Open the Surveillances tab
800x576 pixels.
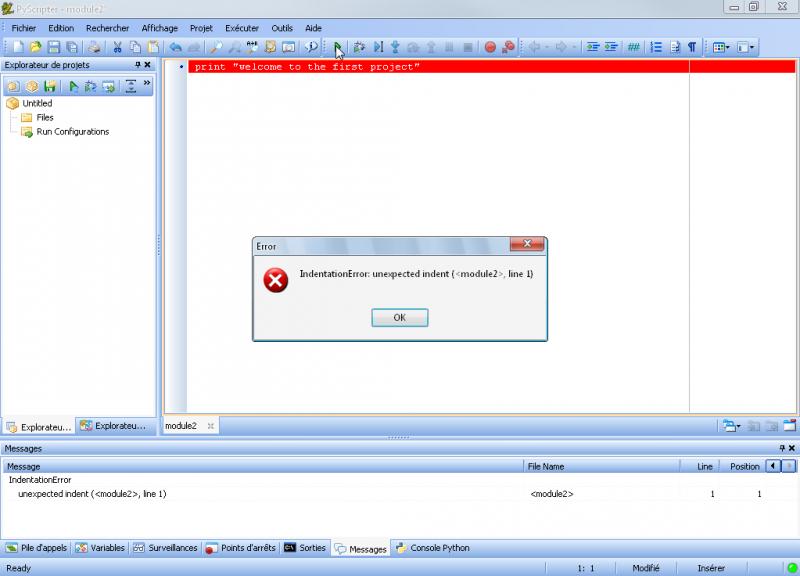click(165, 548)
